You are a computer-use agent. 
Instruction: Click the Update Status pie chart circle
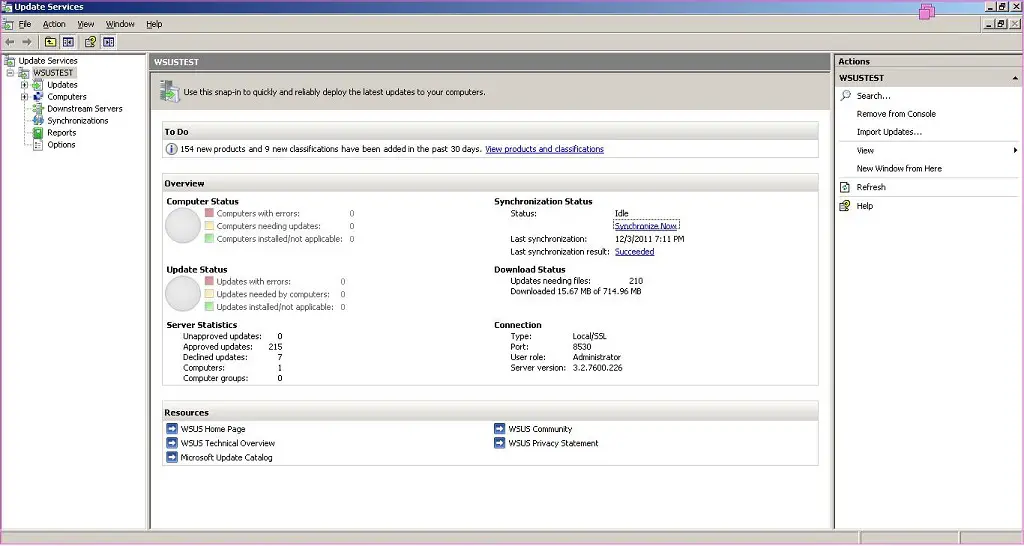tap(183, 293)
